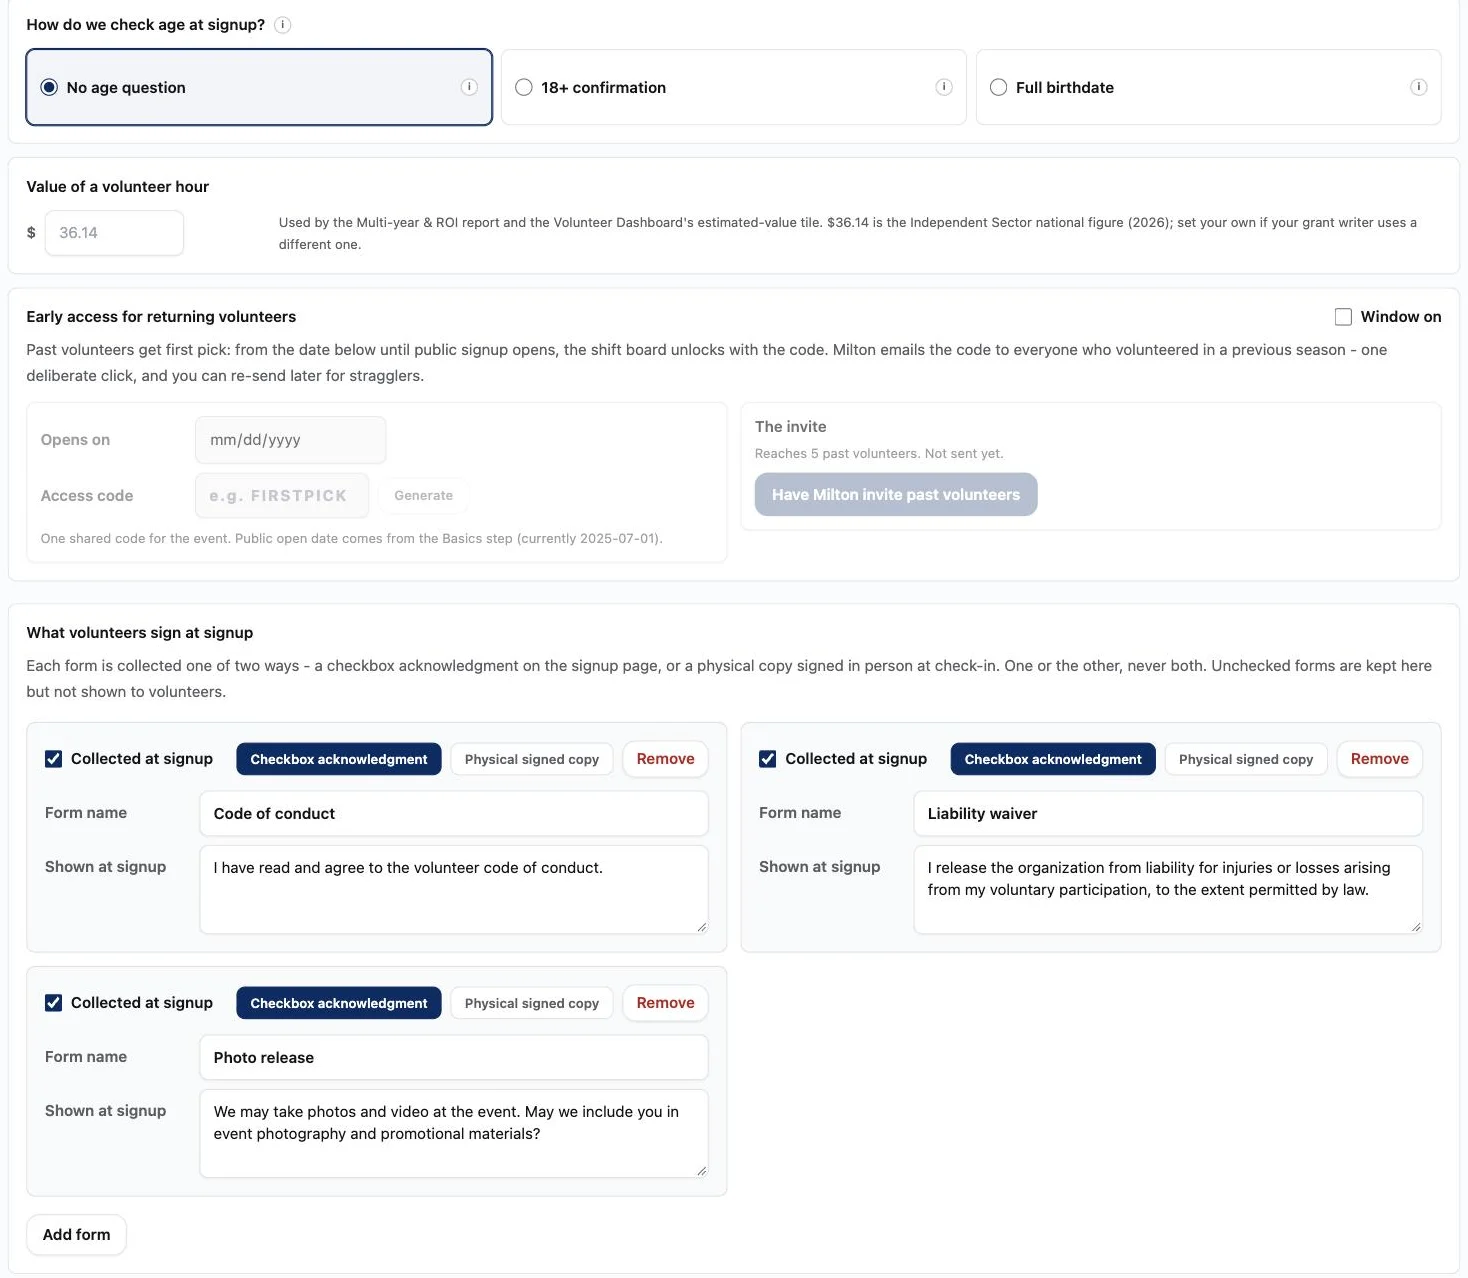The width and height of the screenshot is (1468, 1278).
Task: Uncheck Collected at signup for Code of conduct
Action: (x=54, y=759)
